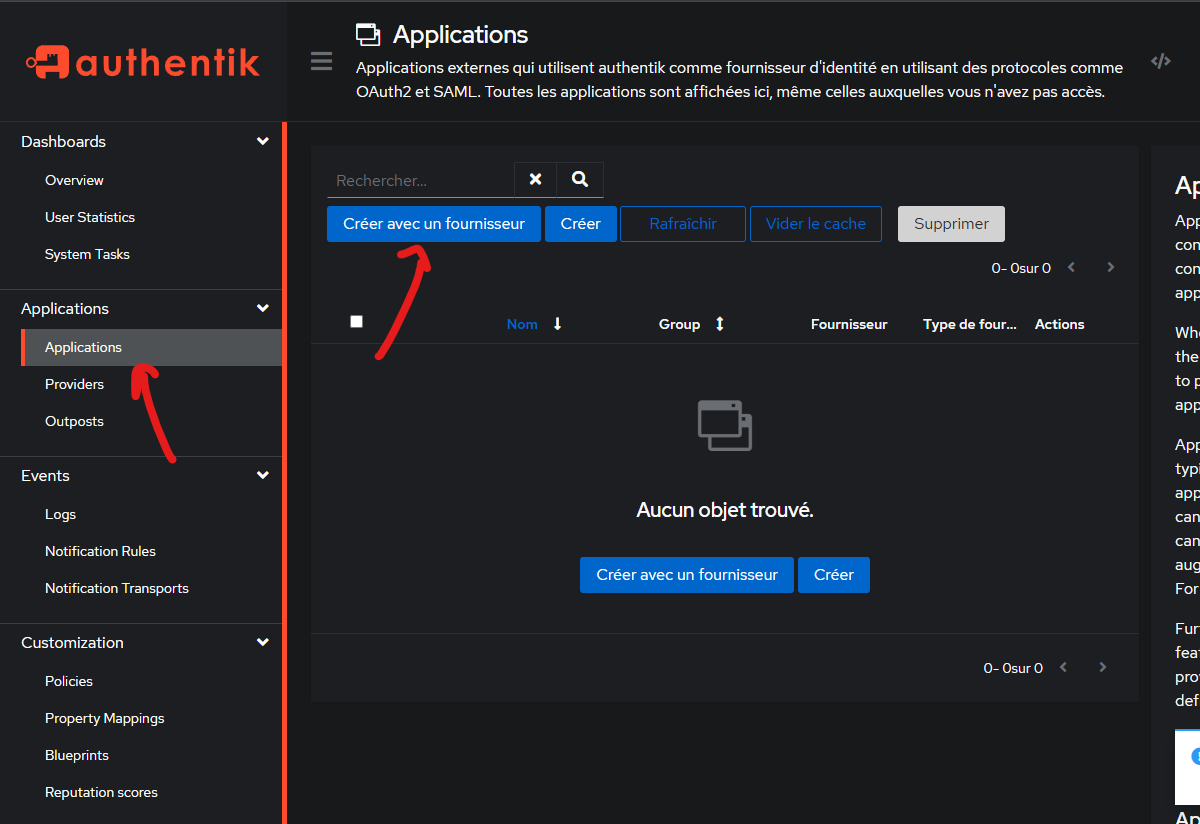Viewport: 1200px width, 824px height.
Task: Open User Statistics page
Action: click(90, 217)
